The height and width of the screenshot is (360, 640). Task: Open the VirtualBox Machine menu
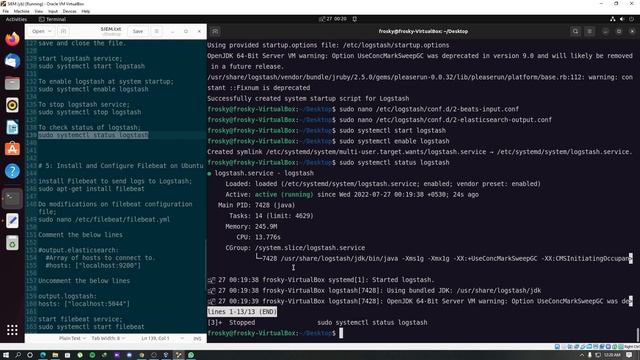coord(22,11)
